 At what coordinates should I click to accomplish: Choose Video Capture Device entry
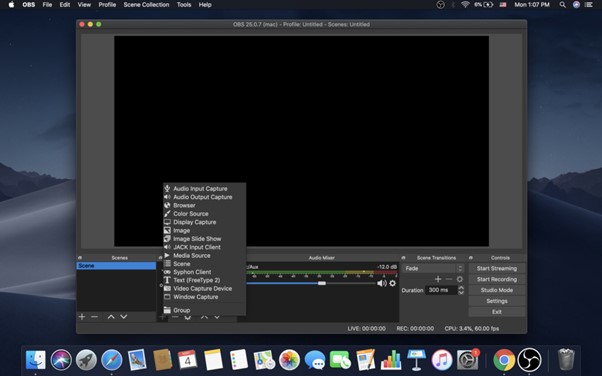coord(204,289)
